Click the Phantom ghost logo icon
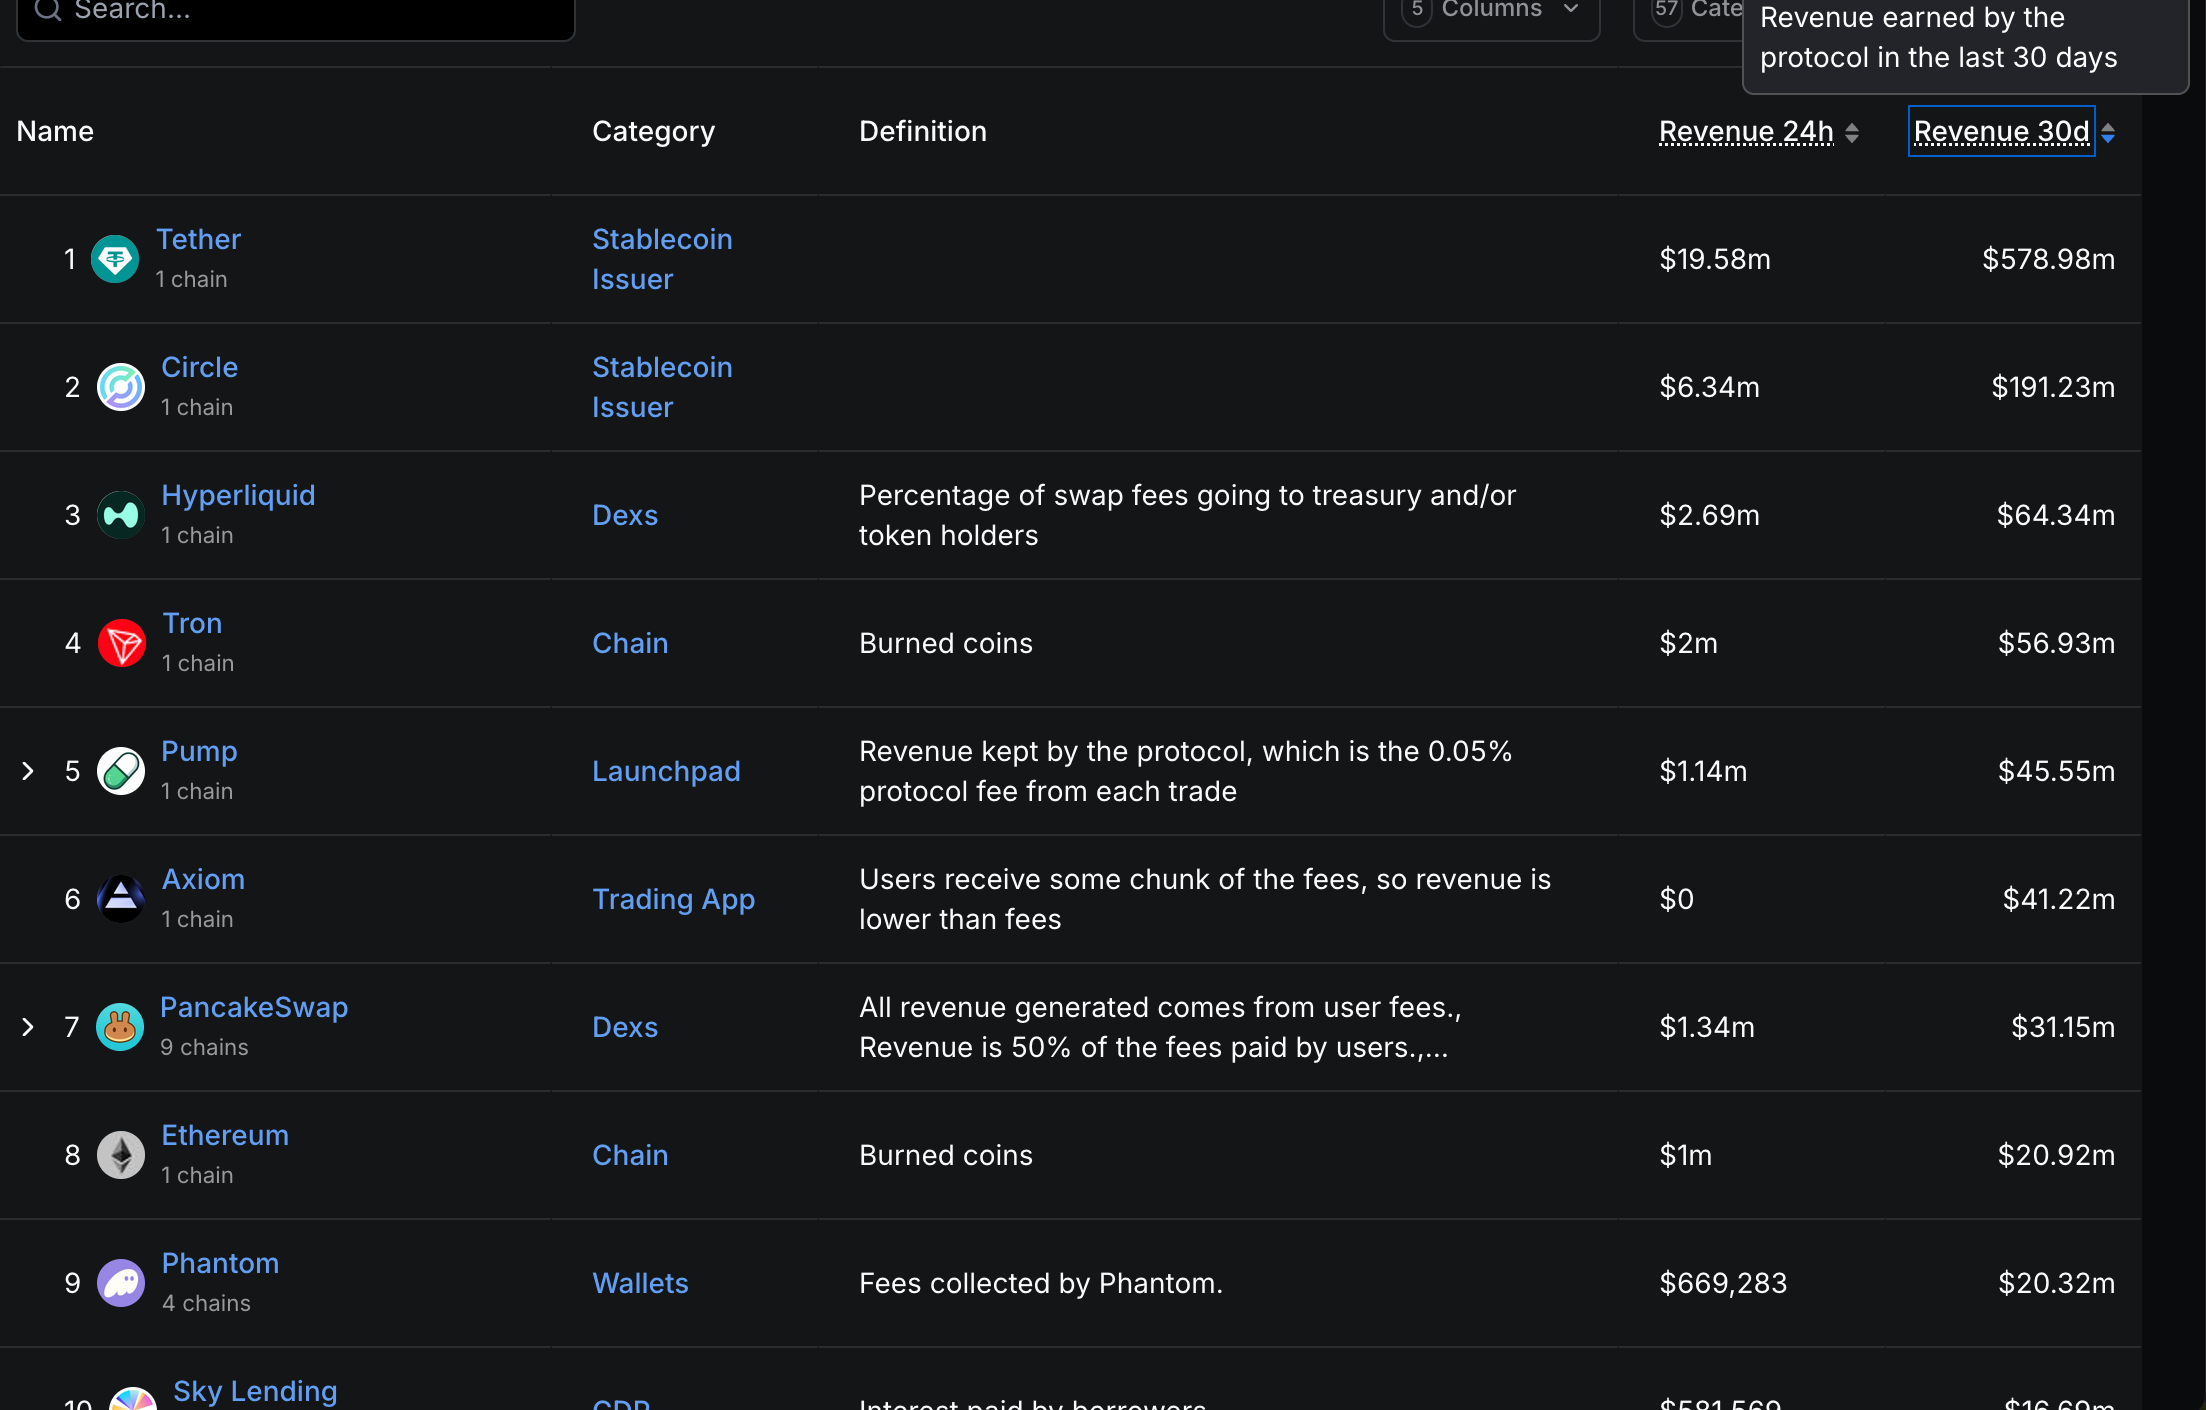The image size is (2206, 1410). 121,1283
